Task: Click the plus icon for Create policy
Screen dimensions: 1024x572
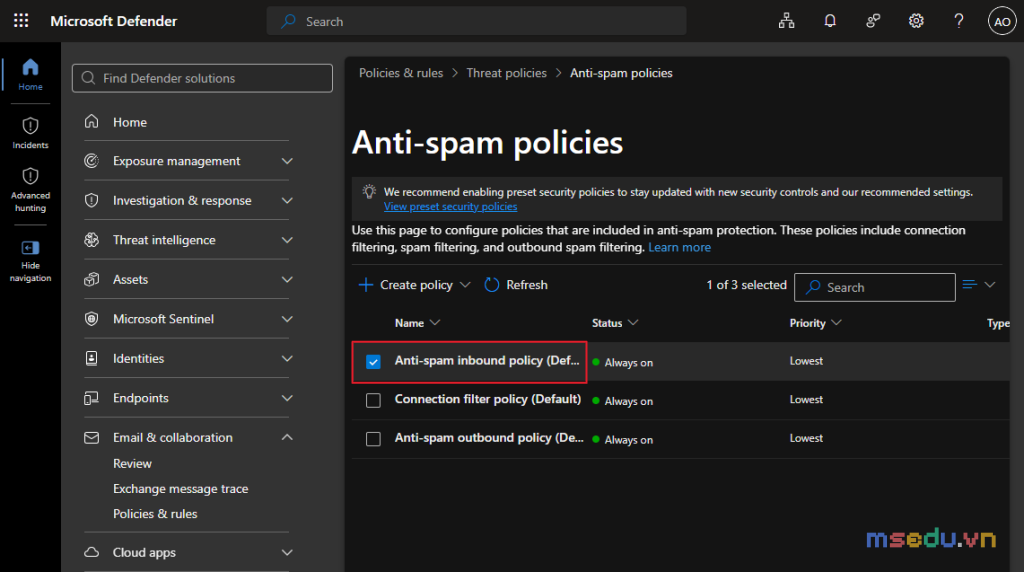Action: tap(366, 285)
